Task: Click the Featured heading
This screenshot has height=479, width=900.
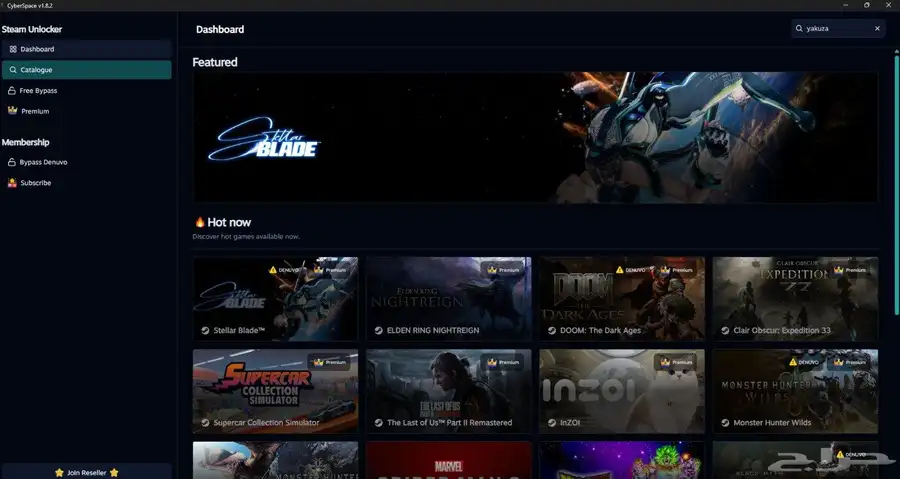Action: (215, 62)
